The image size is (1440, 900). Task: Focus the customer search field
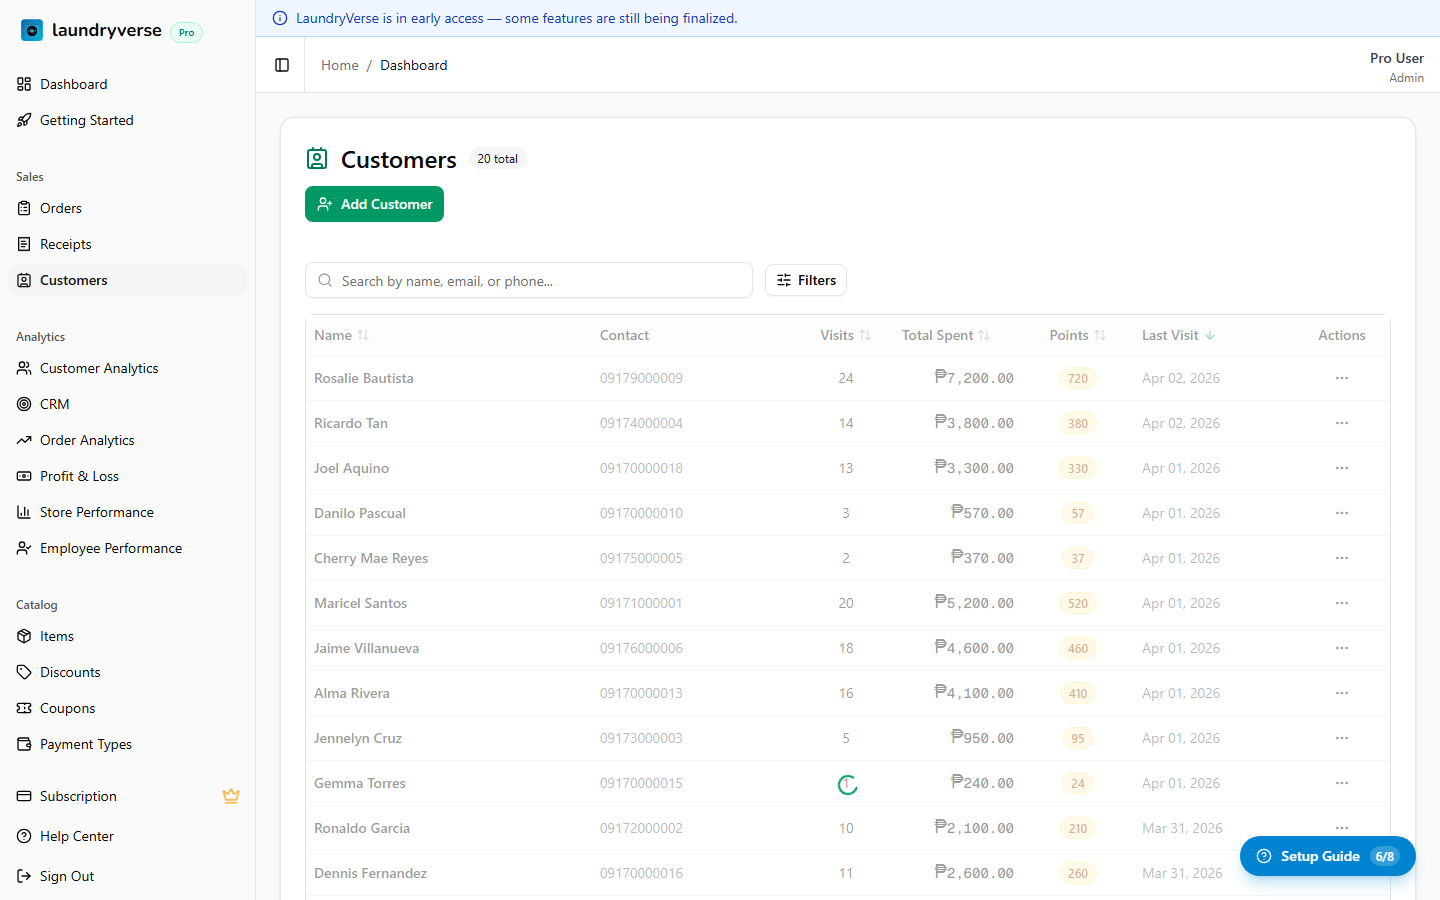[x=540, y=281]
